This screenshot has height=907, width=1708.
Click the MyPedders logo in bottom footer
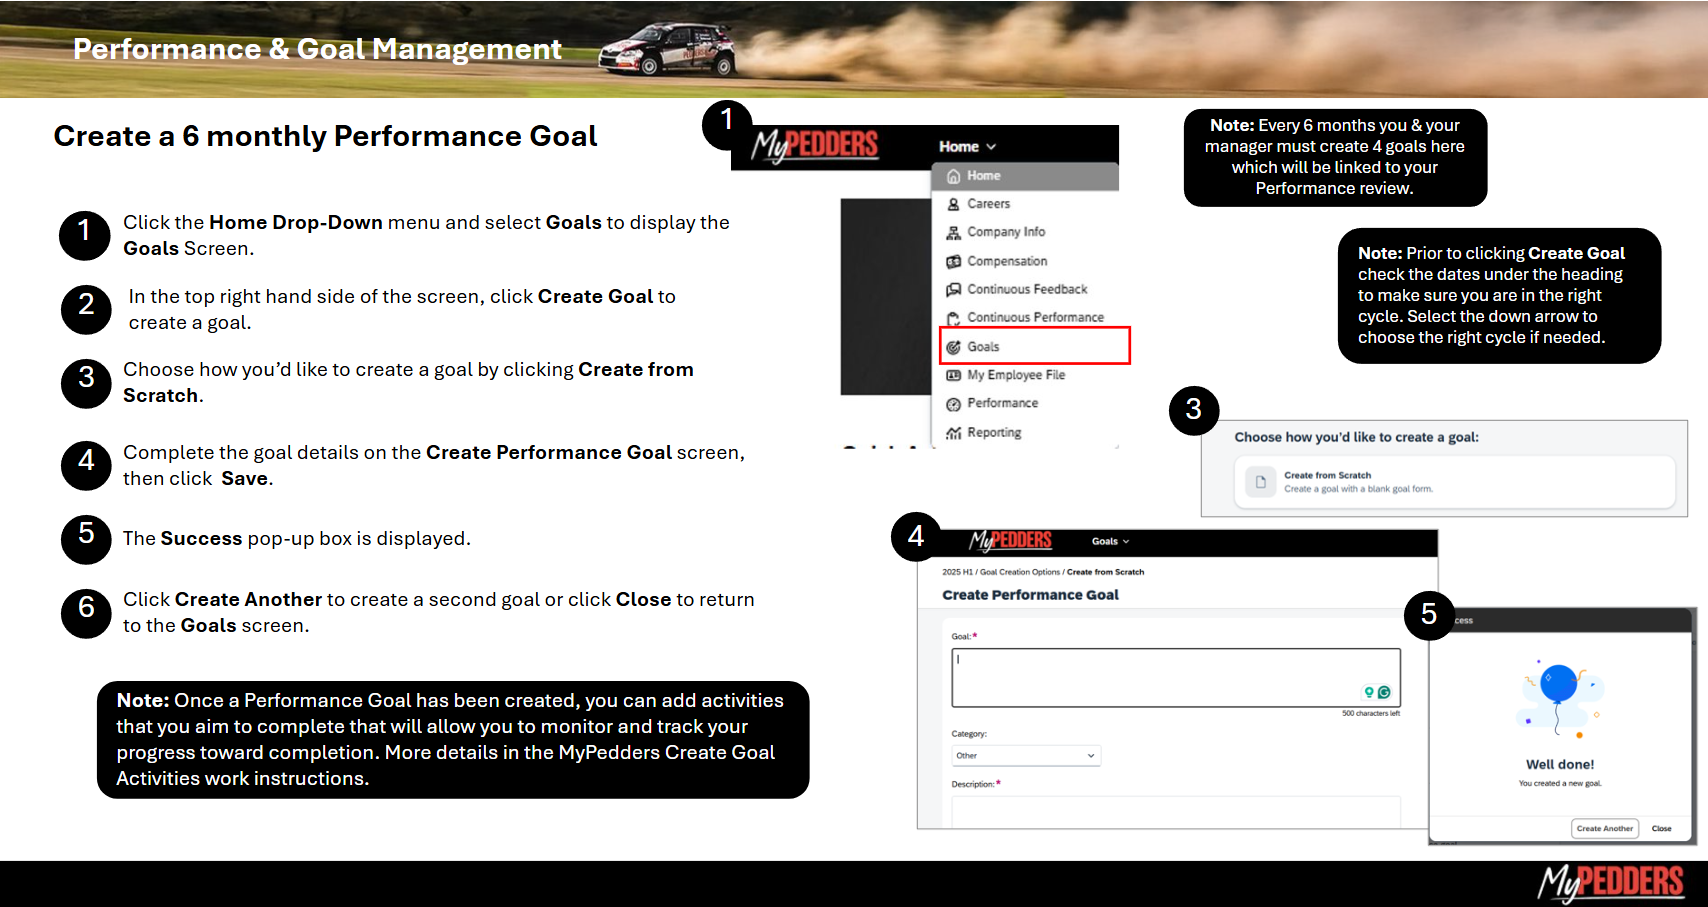[x=1610, y=882]
